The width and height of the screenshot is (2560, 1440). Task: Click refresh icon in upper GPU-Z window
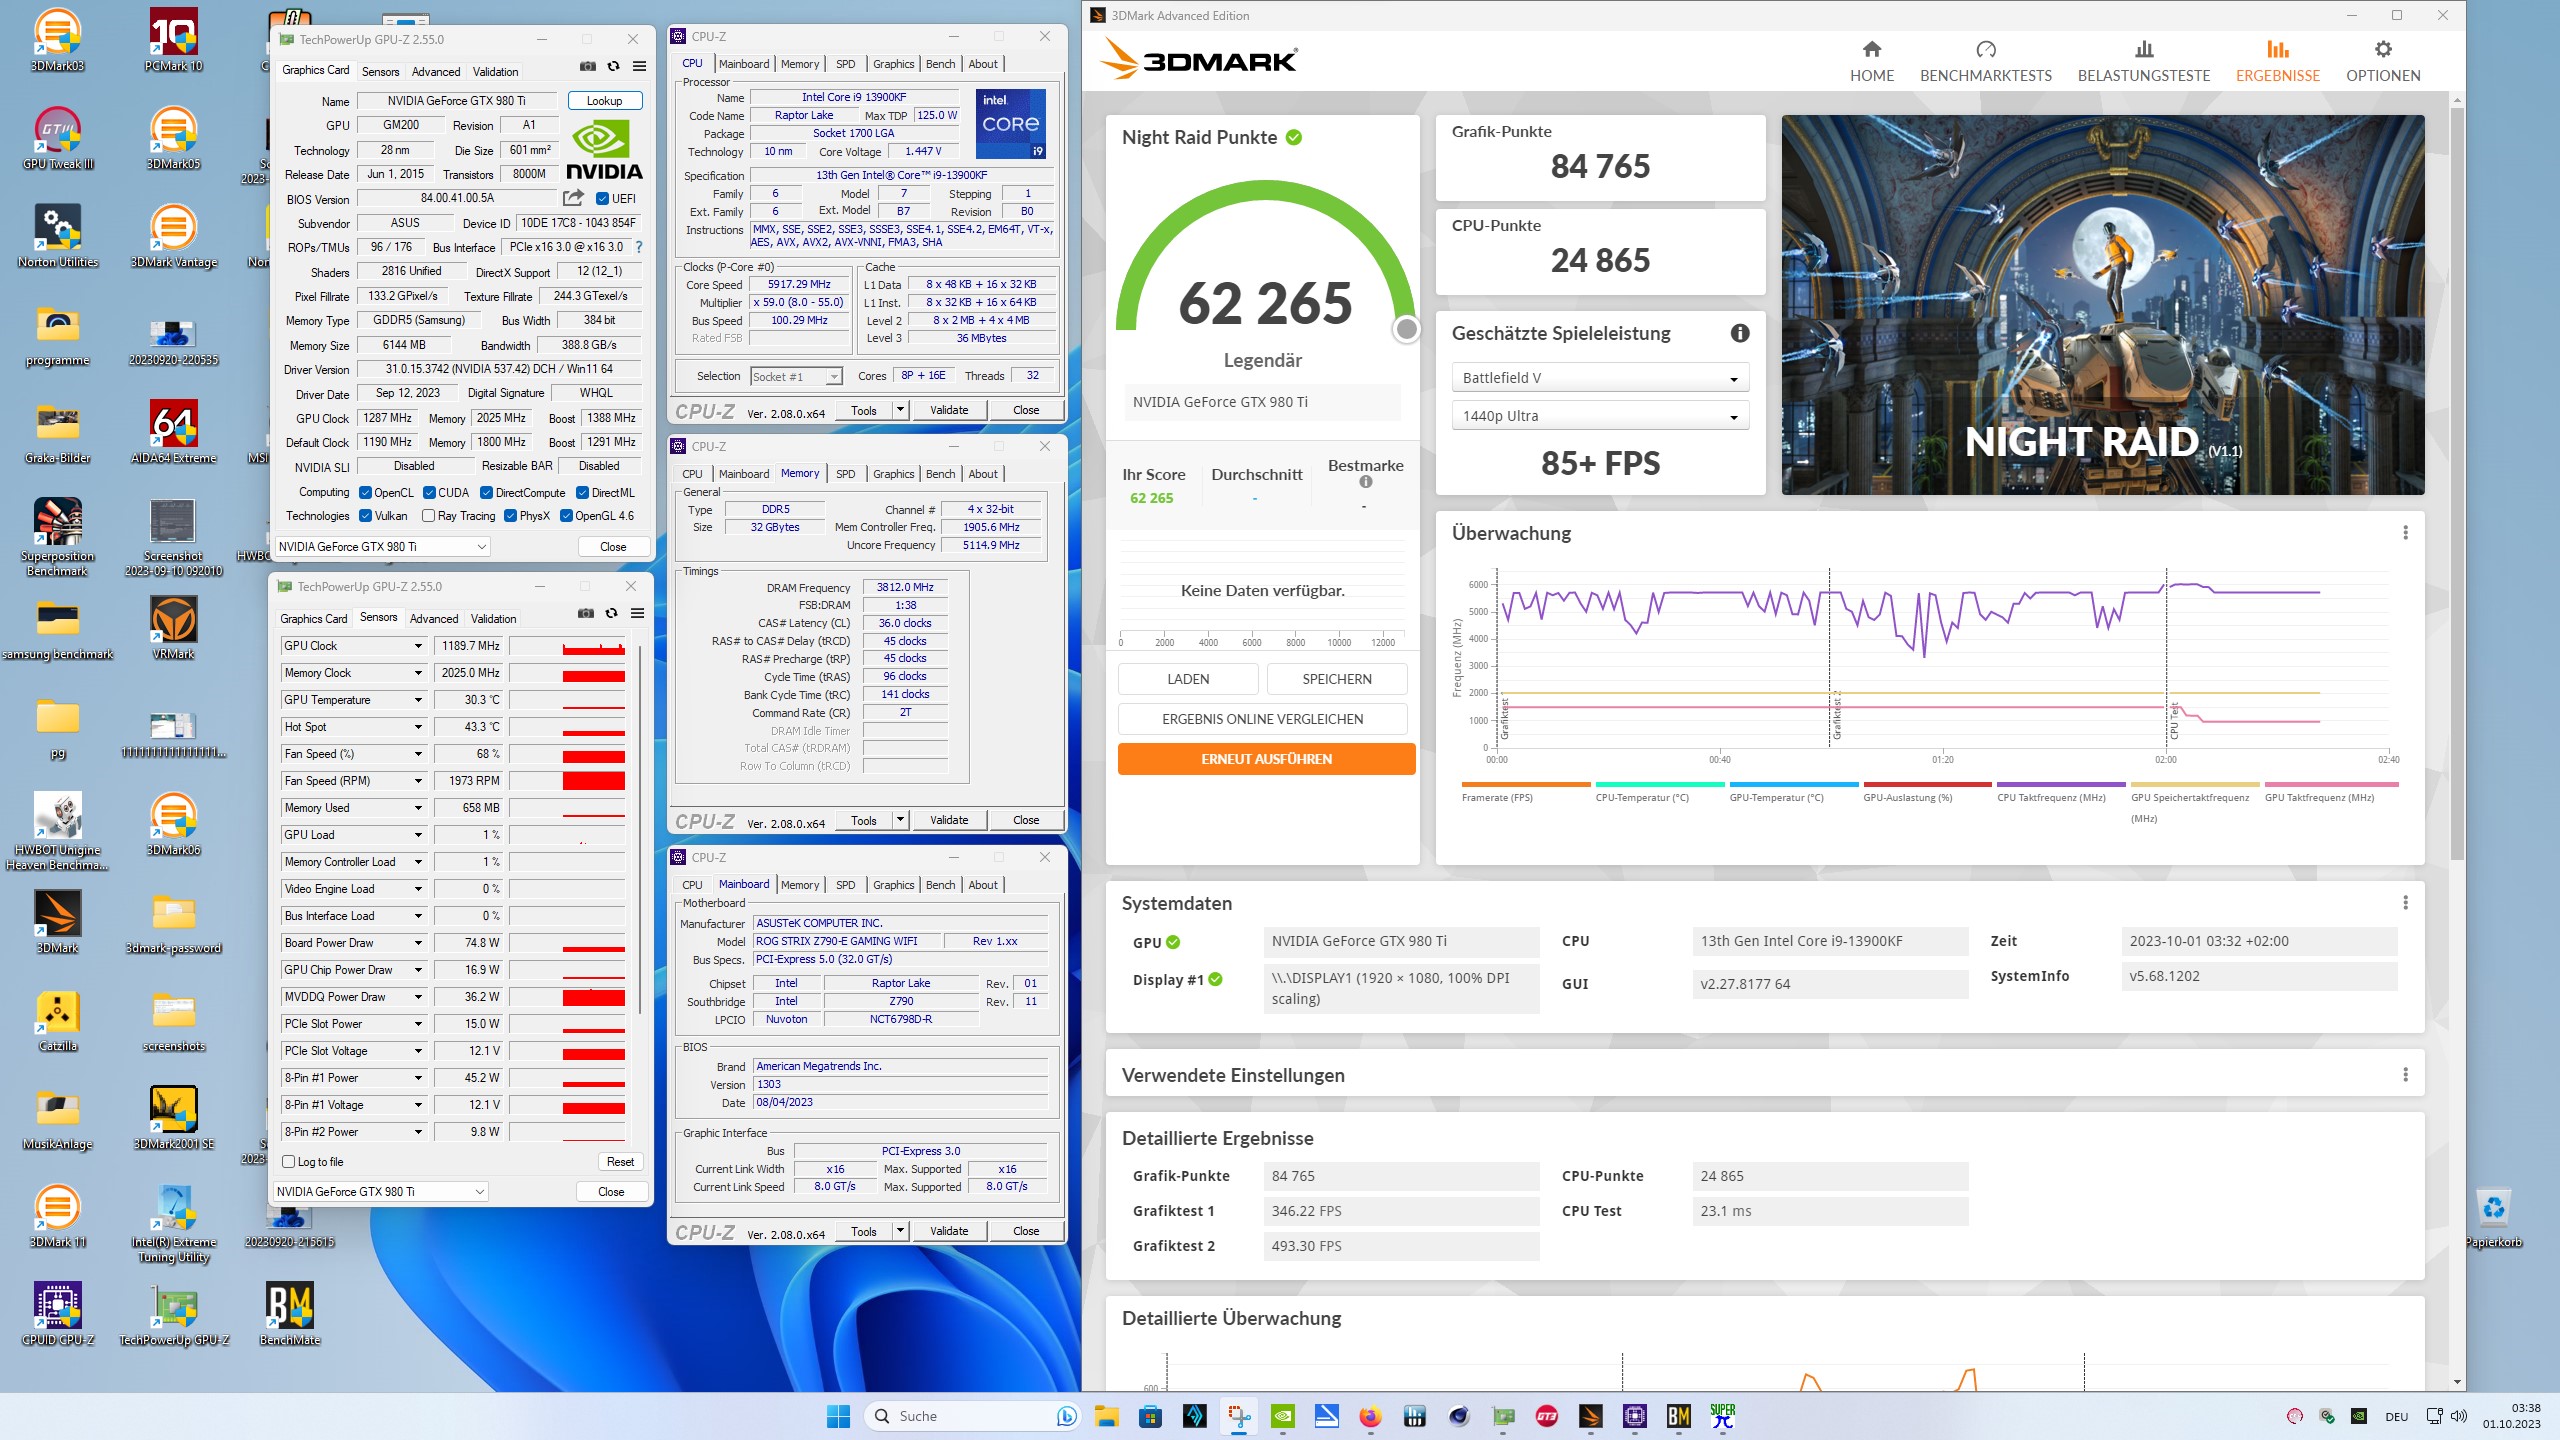(x=613, y=67)
